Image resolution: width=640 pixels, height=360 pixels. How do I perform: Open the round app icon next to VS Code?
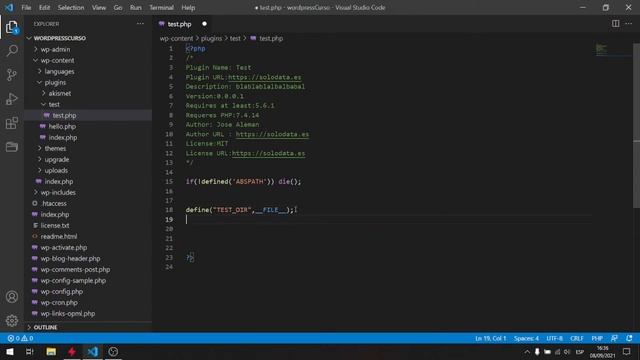click(113, 351)
